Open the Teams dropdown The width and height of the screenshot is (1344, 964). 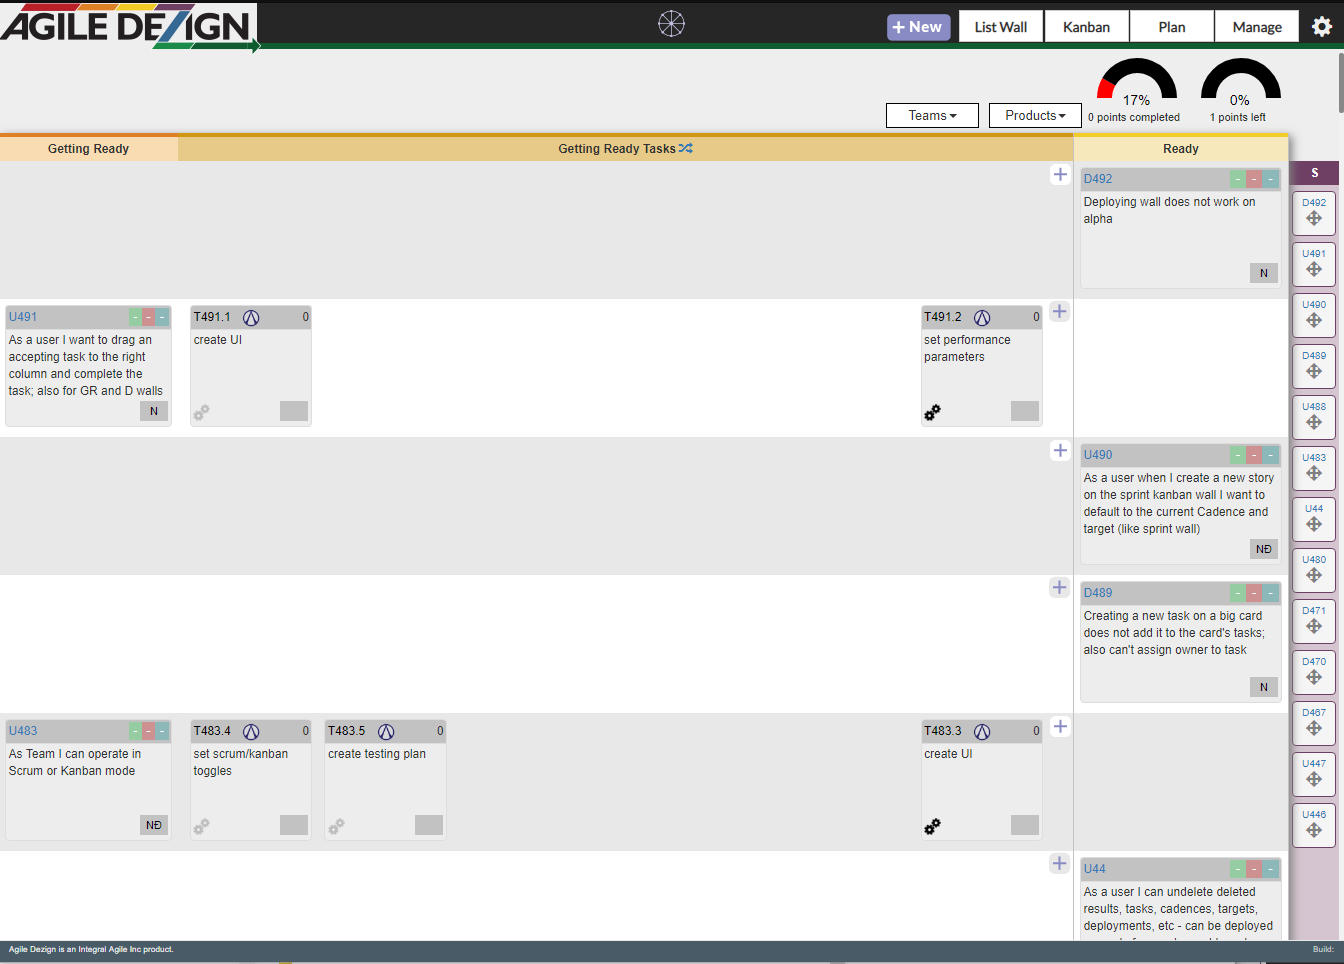click(x=932, y=116)
